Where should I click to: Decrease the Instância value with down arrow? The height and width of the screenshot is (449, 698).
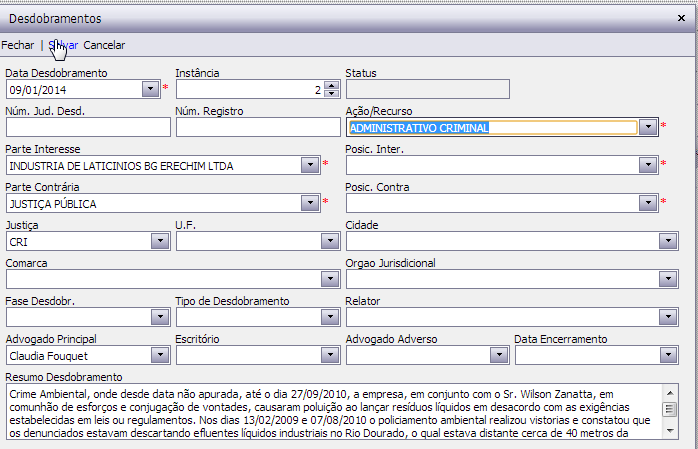point(332,93)
